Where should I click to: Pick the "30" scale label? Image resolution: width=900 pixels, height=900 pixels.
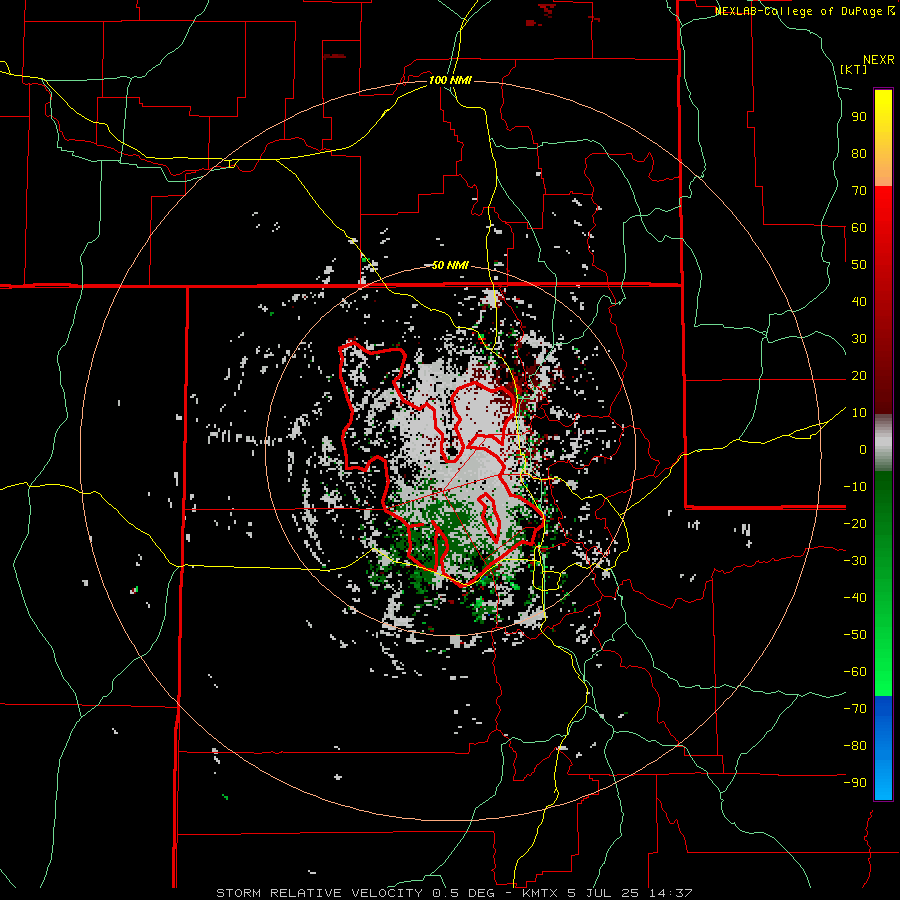point(859,339)
